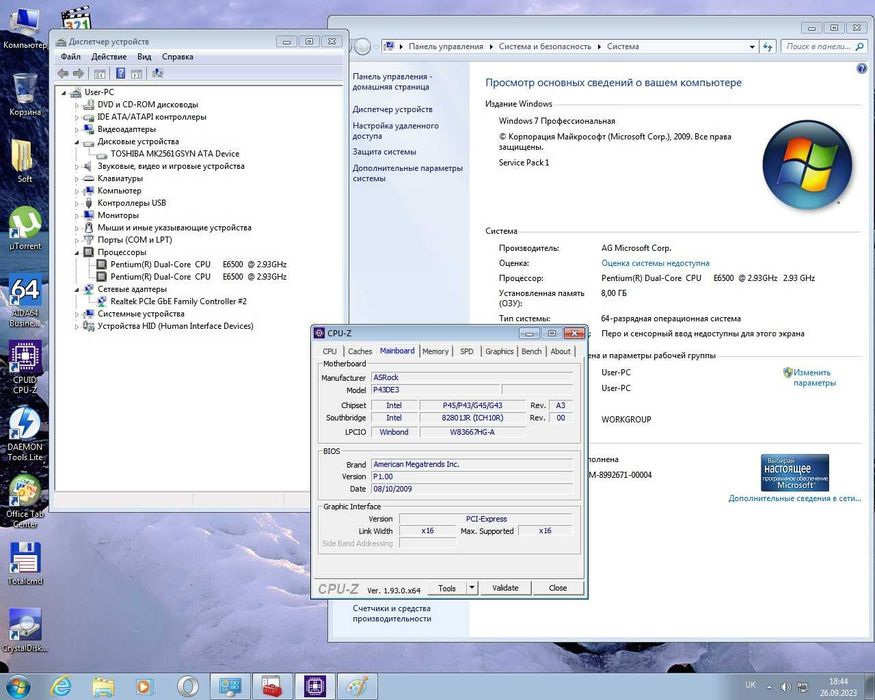The width and height of the screenshot is (875, 700).
Task: Open the CPU-Z Tools dropdown arrow
Action: [472, 588]
